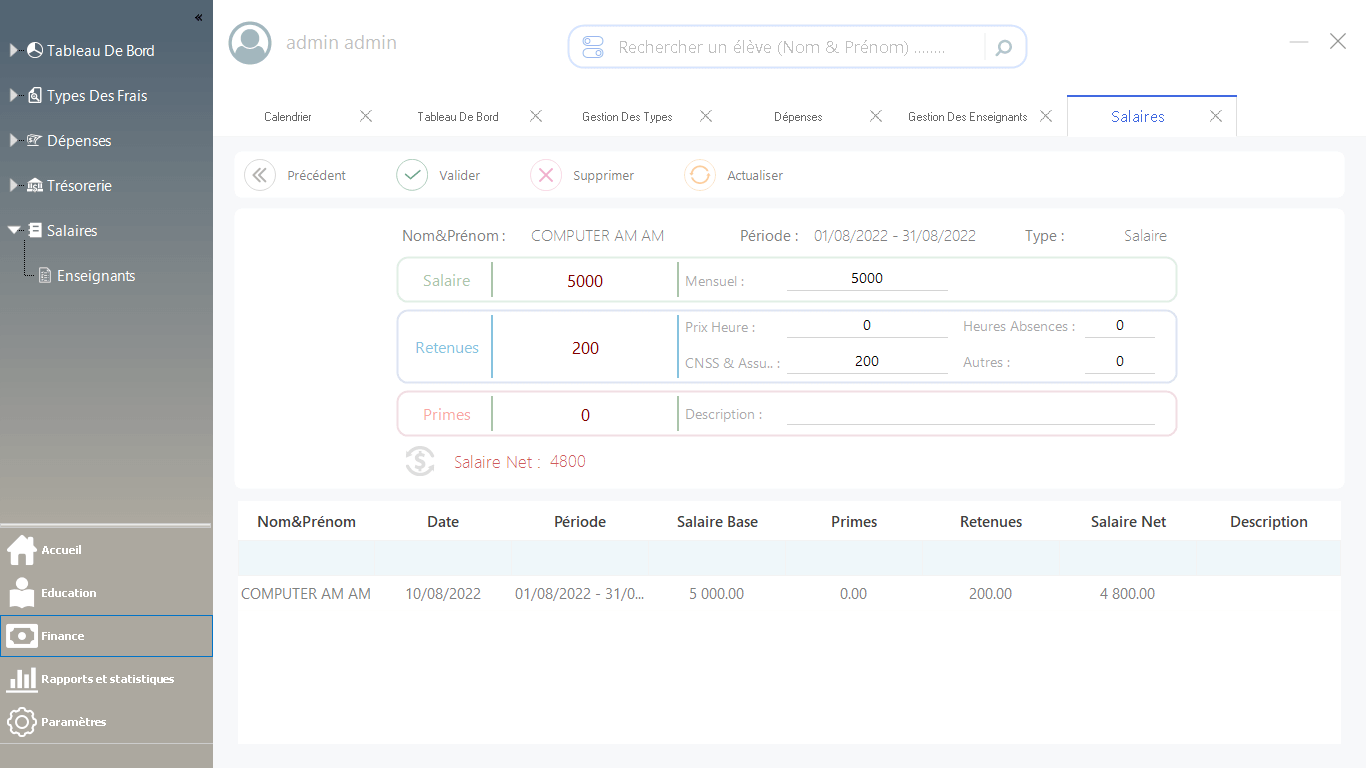Screen dimensions: 1366x768
Task: Collapse the Salaires tree node
Action: point(14,230)
